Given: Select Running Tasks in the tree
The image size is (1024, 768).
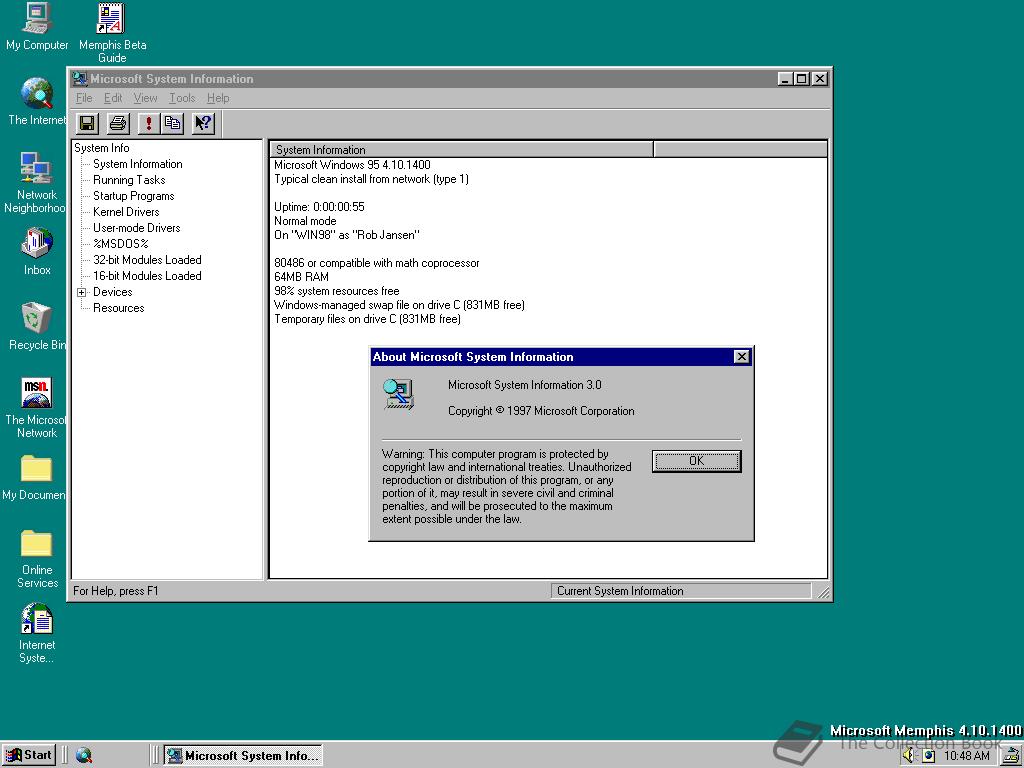Looking at the screenshot, I should click(129, 180).
